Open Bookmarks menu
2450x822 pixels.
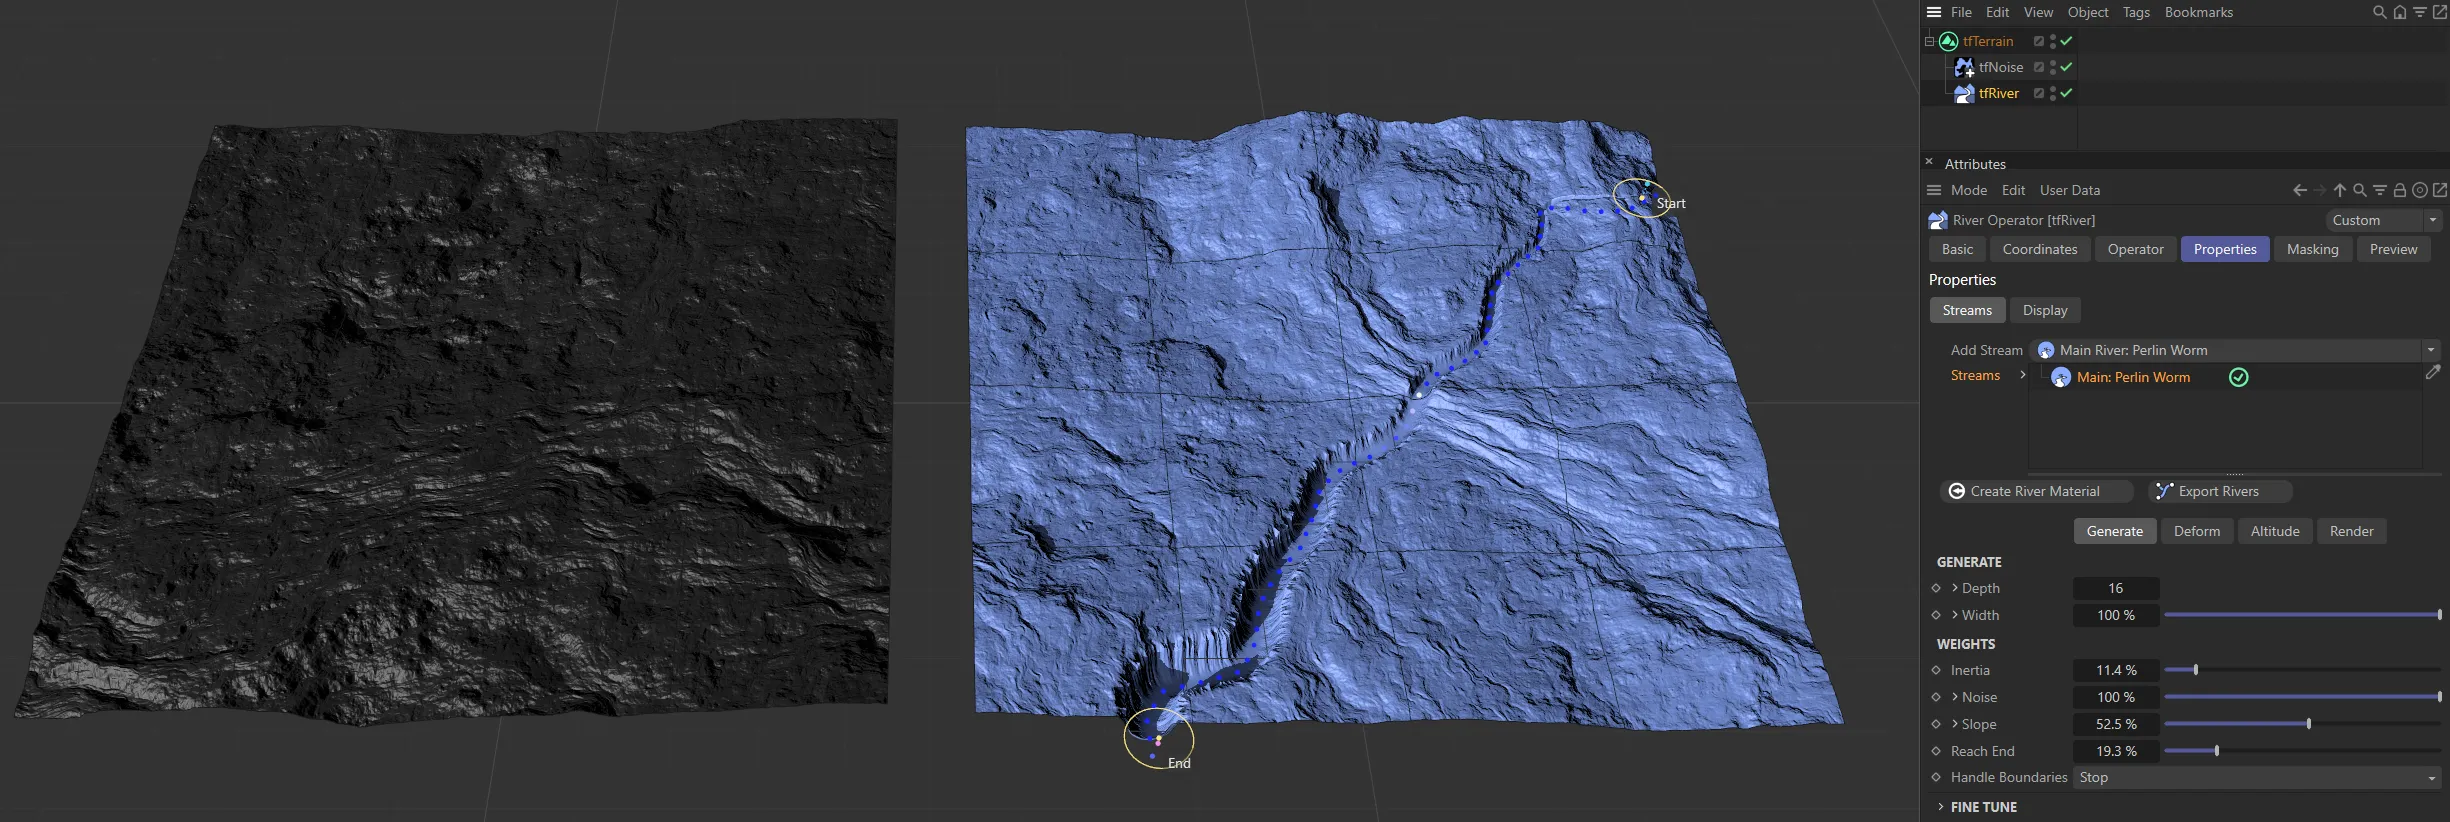tap(2198, 12)
